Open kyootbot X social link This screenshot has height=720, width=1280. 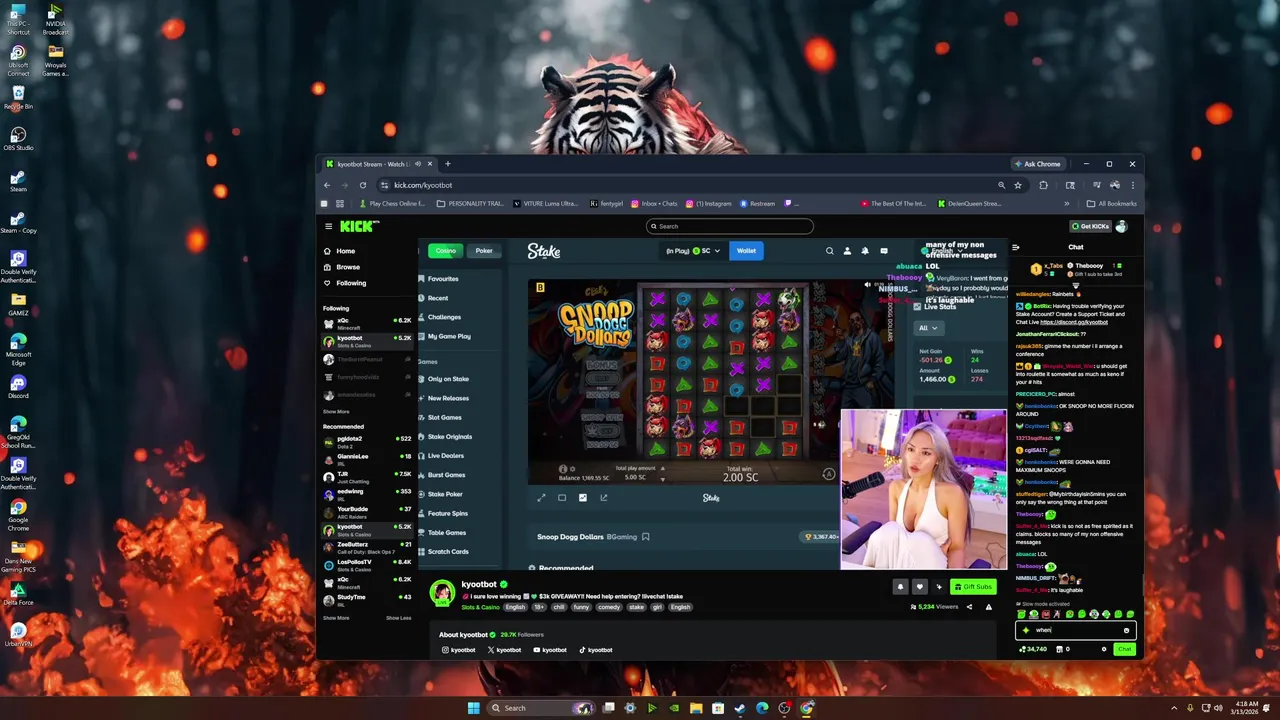pos(504,650)
